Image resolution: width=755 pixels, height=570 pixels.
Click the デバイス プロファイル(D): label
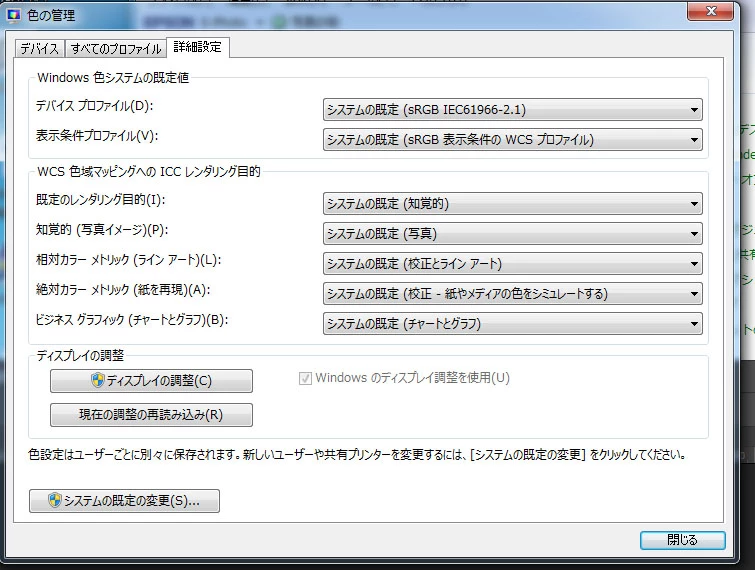coord(94,106)
